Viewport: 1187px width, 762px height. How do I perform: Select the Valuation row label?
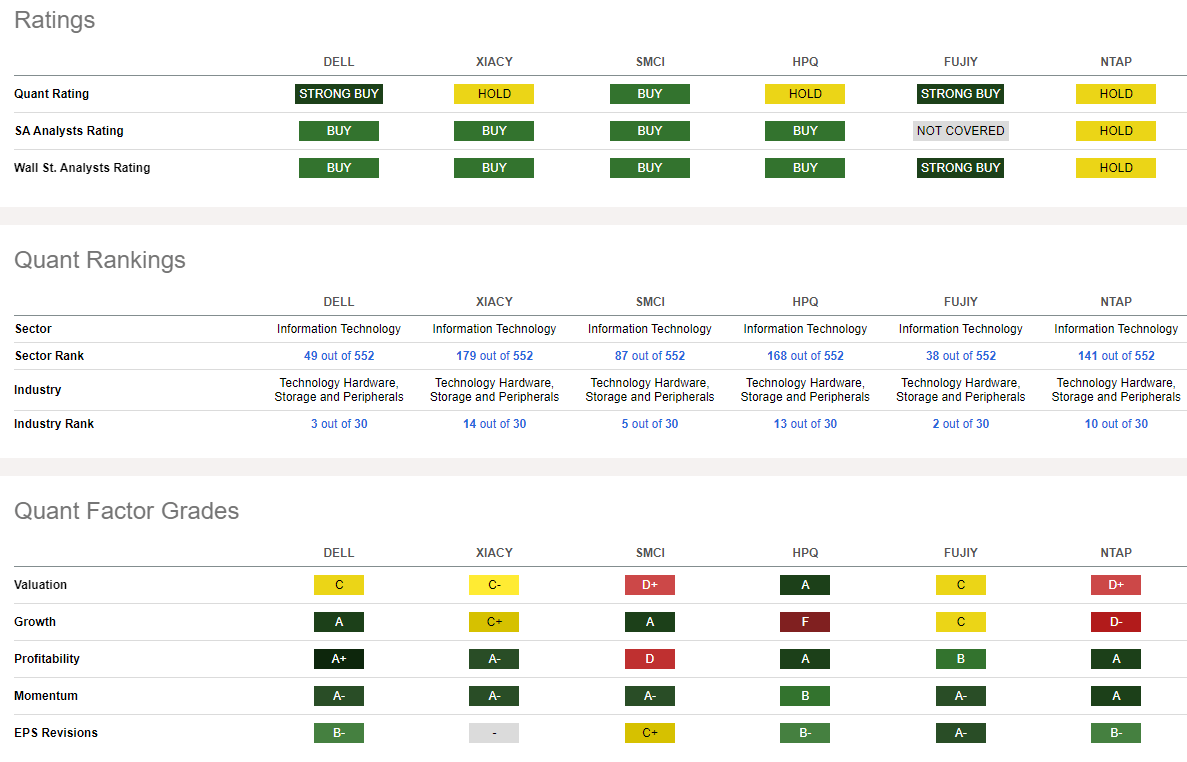[40, 585]
